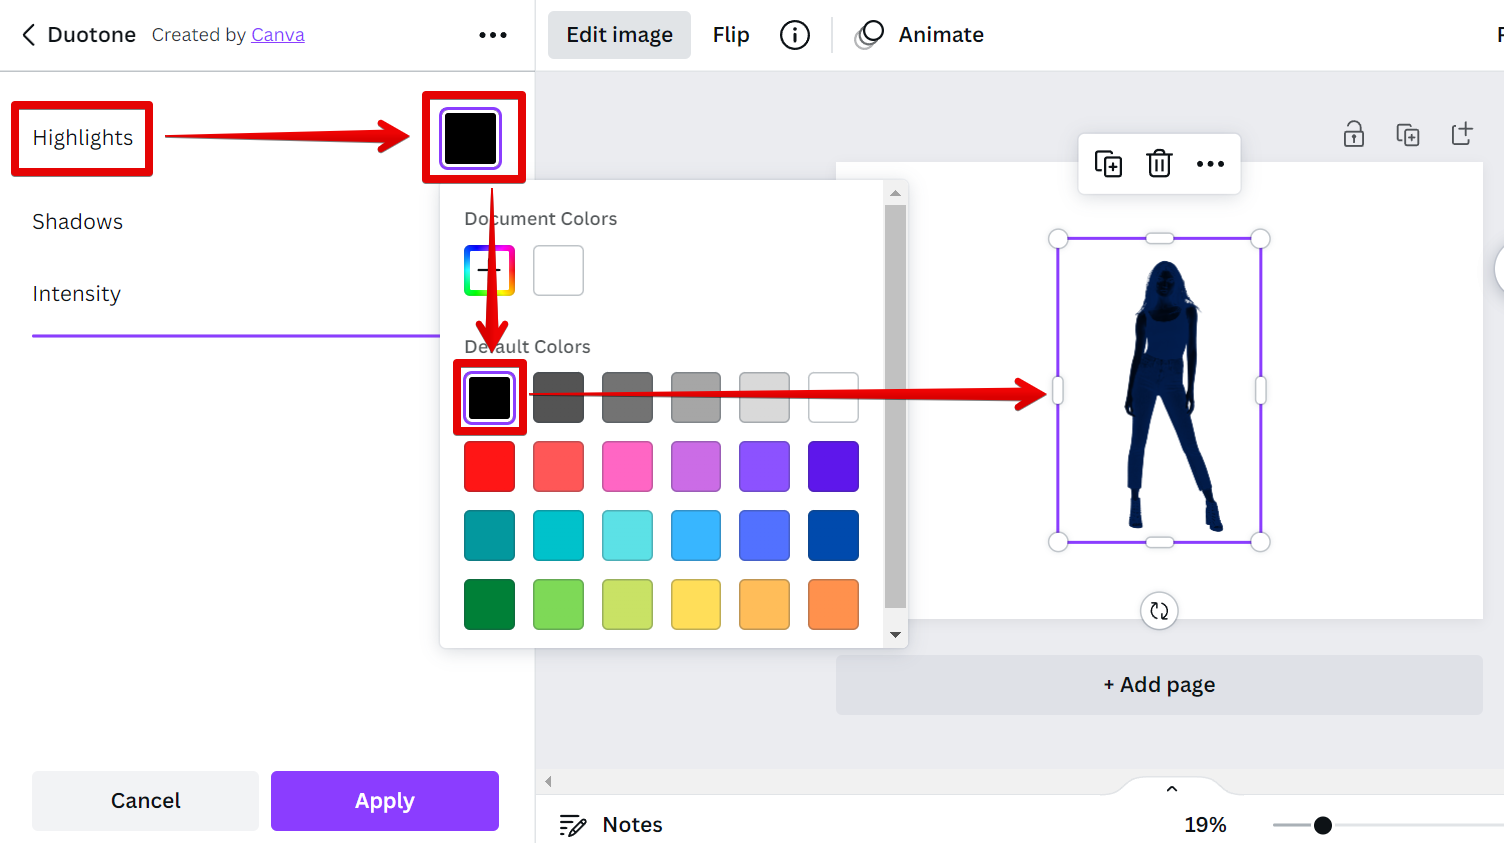
Task: Click the image info icon
Action: [x=794, y=35]
